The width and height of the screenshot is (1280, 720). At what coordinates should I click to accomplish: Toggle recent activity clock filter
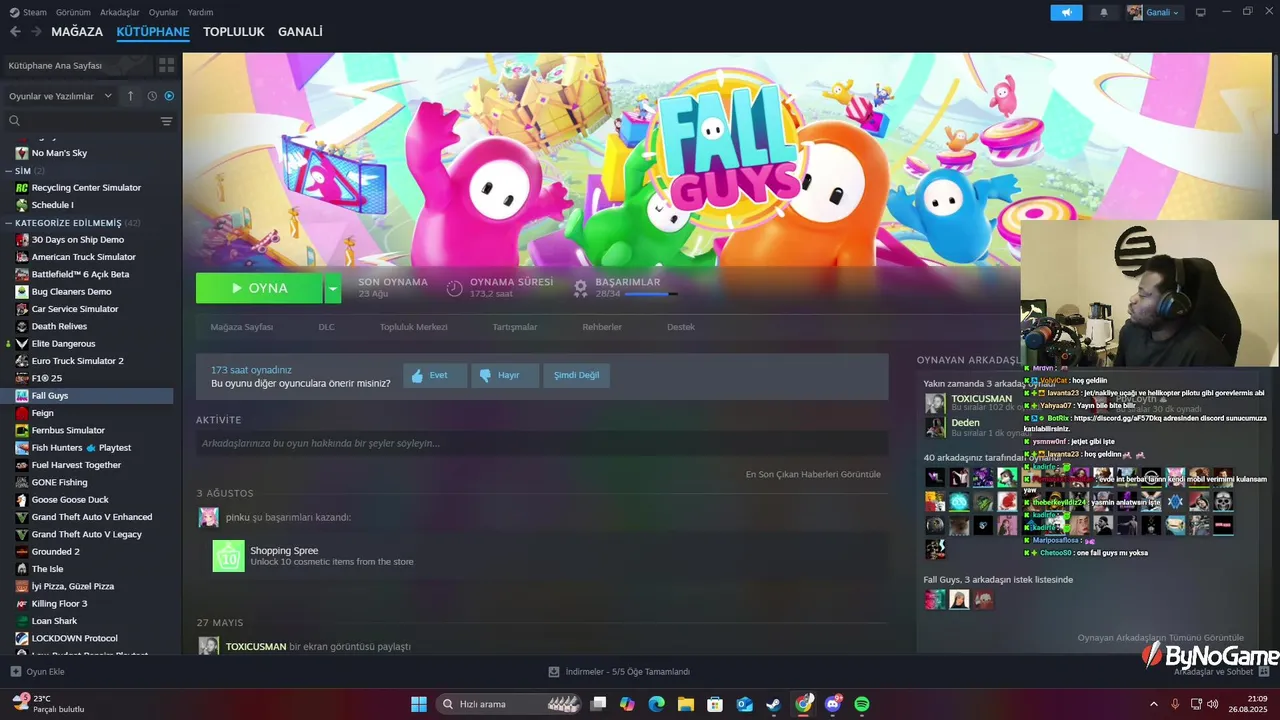pyautogui.click(x=152, y=96)
